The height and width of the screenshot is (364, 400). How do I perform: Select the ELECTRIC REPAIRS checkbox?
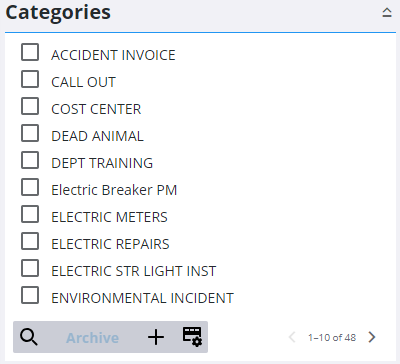coord(30,241)
